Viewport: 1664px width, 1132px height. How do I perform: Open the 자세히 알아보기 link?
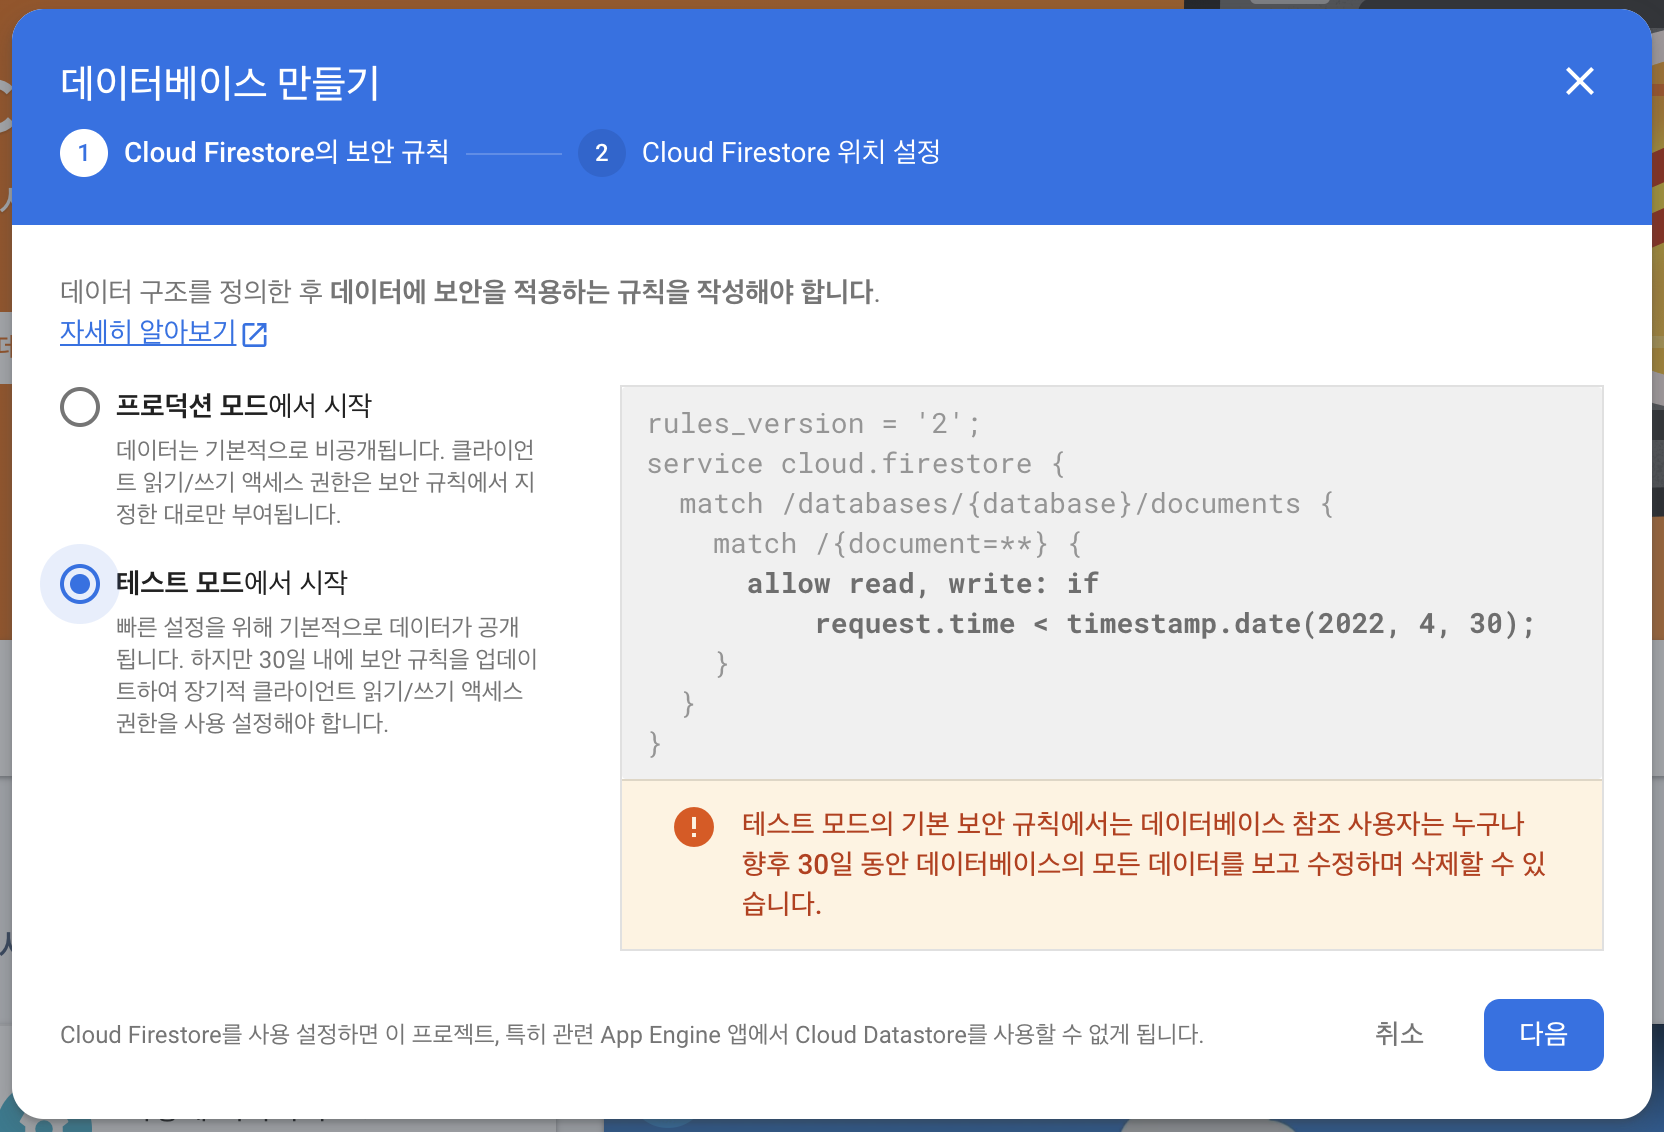148,332
